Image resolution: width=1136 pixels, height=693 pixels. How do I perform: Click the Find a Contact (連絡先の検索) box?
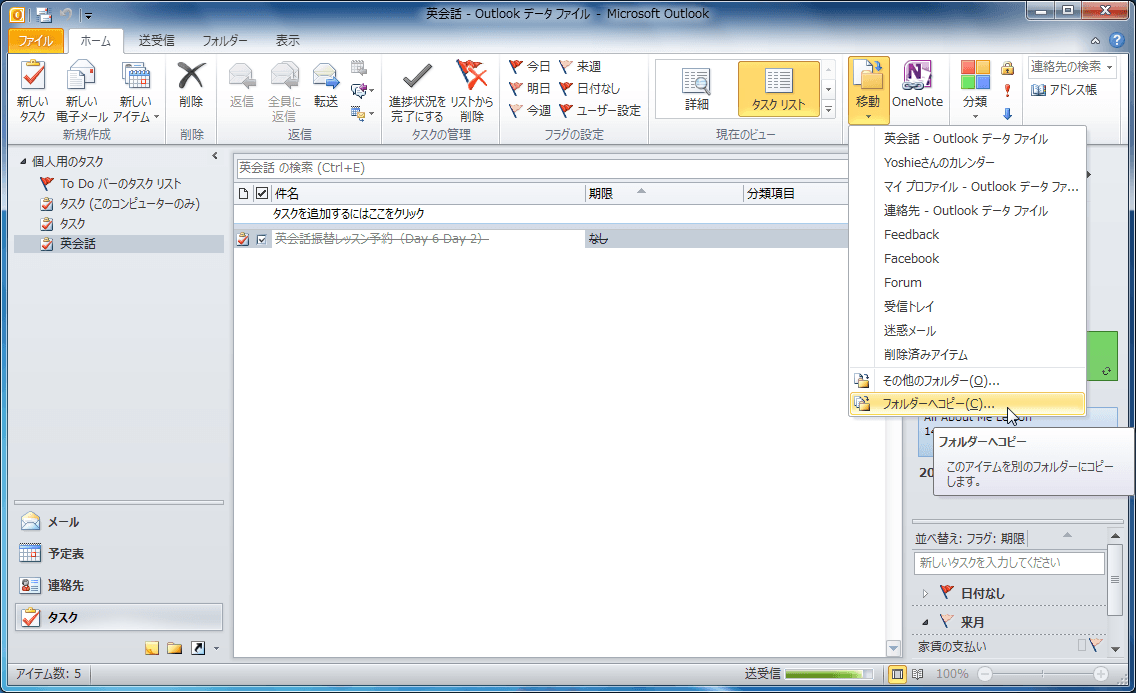[1071, 67]
